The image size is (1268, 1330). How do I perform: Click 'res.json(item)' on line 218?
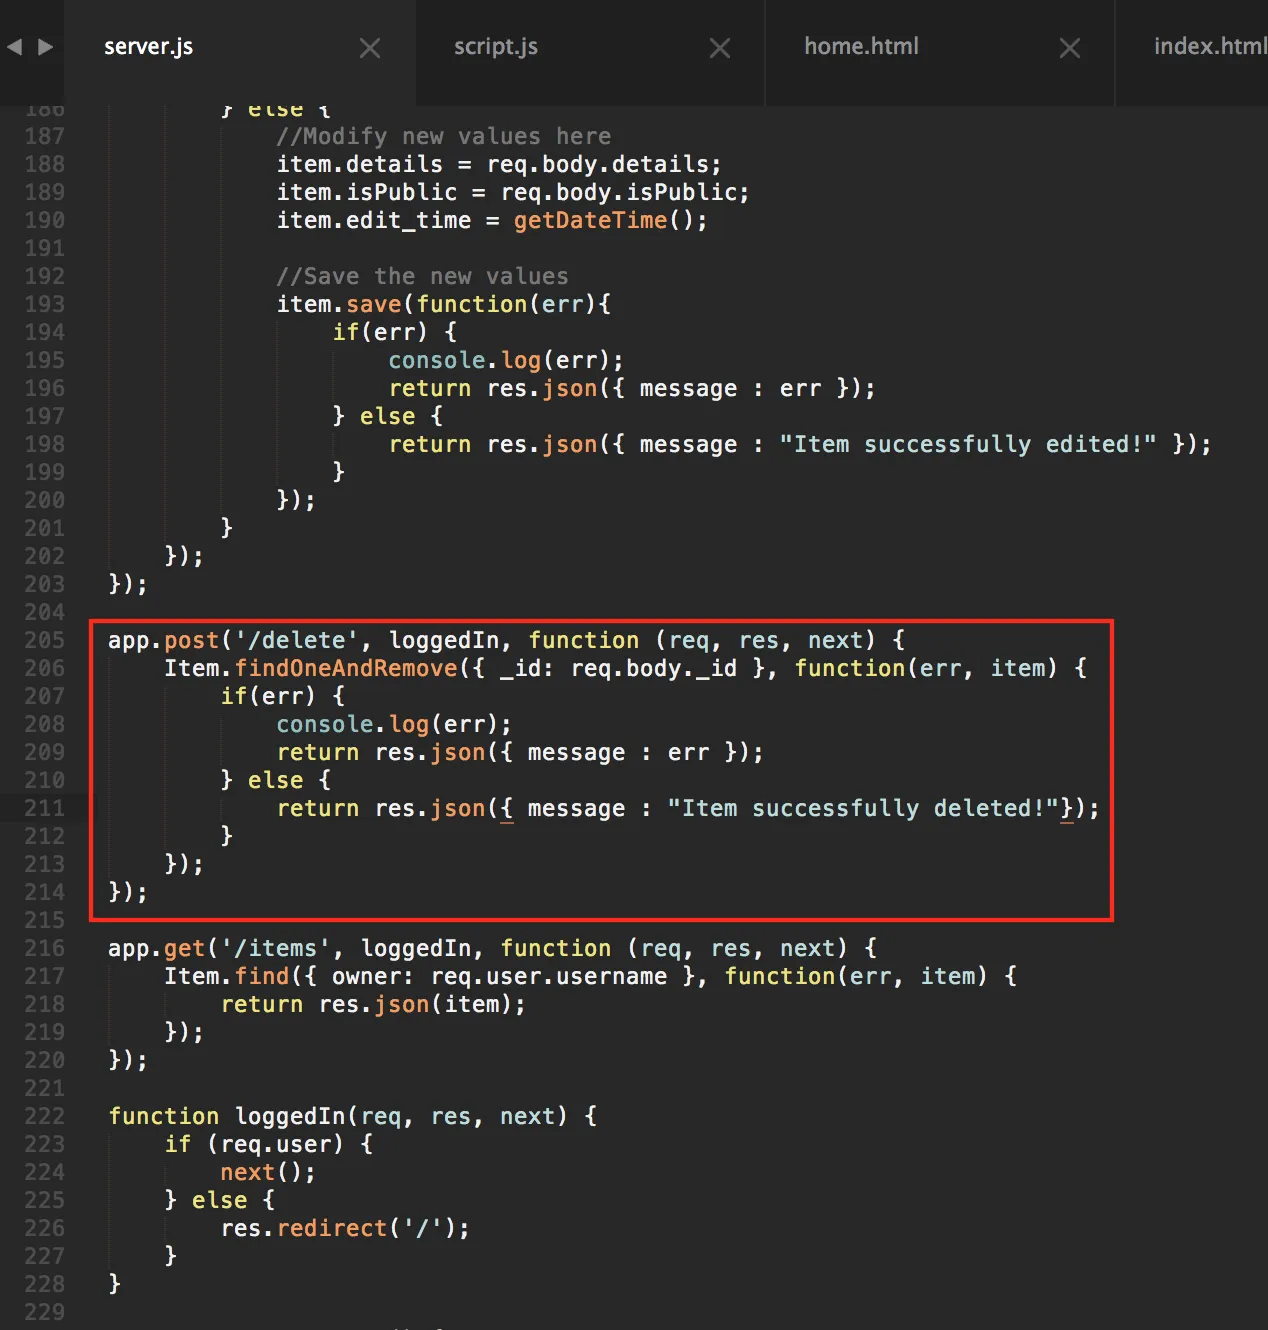pos(416,1004)
